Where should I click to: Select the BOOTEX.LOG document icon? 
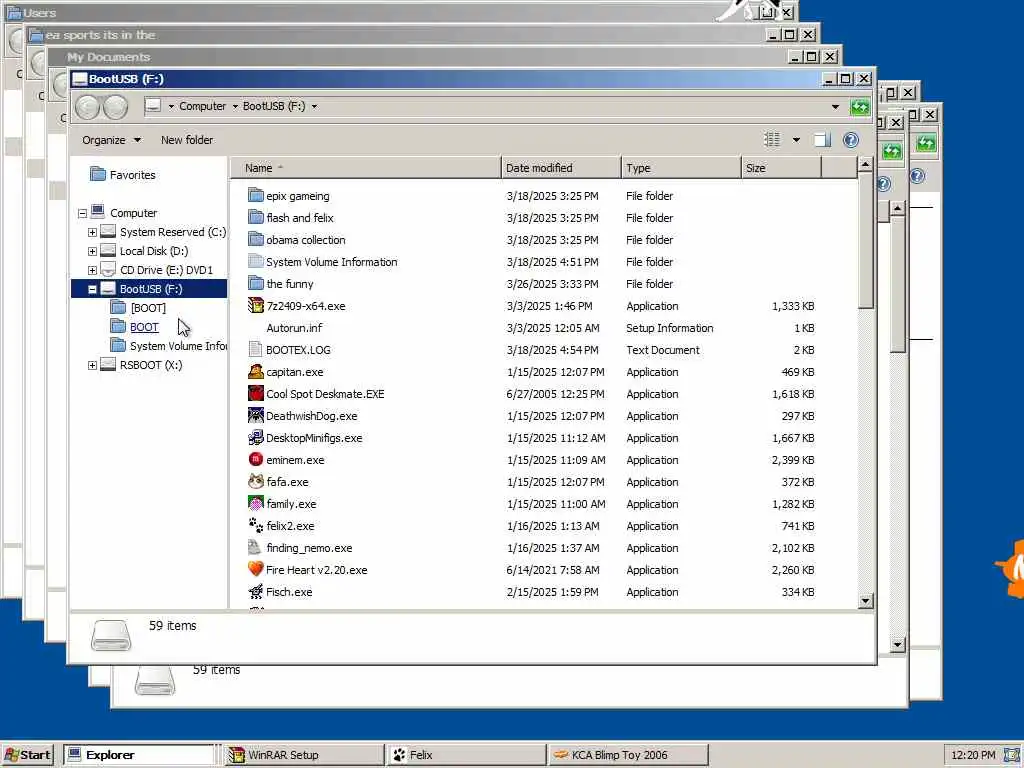255,349
